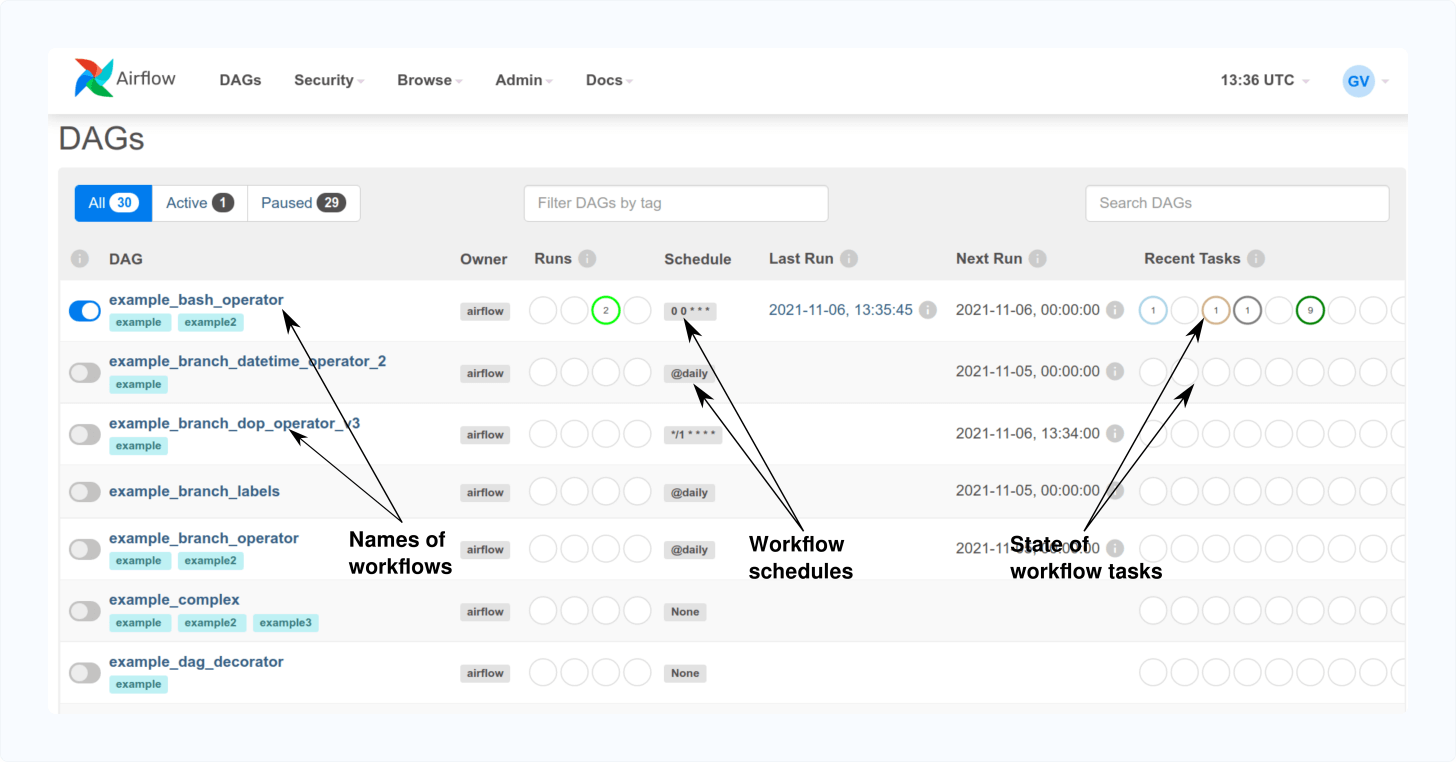
Task: Open the 13:36 UTC timezone dropdown
Action: [1265, 80]
